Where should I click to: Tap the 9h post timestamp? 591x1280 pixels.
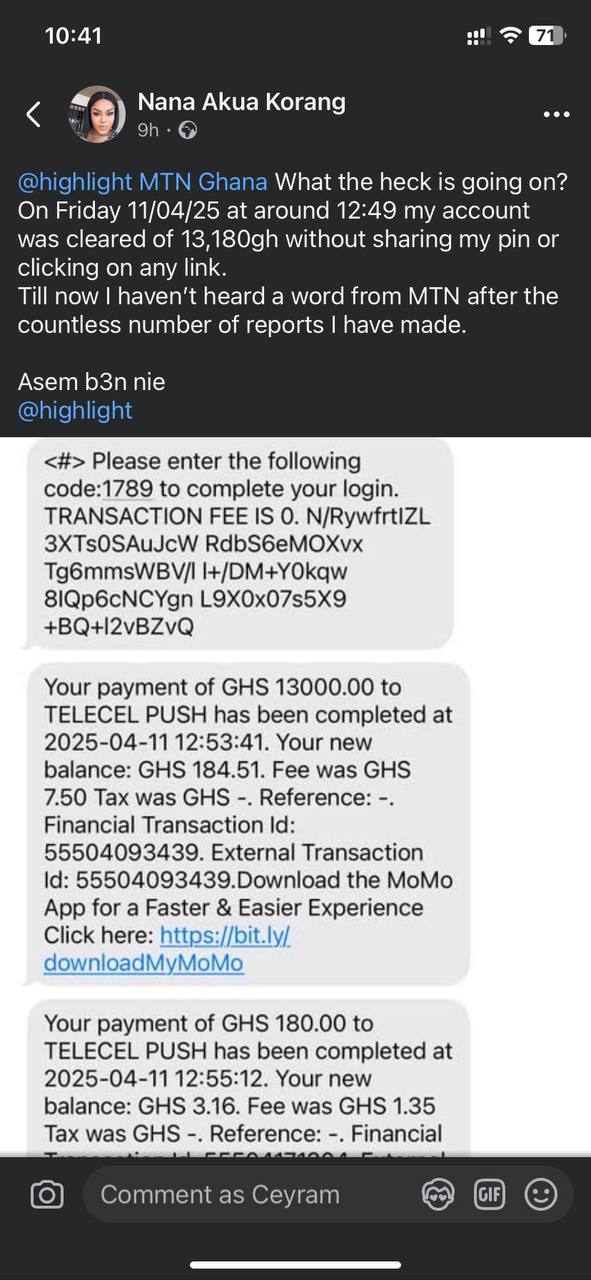point(148,130)
